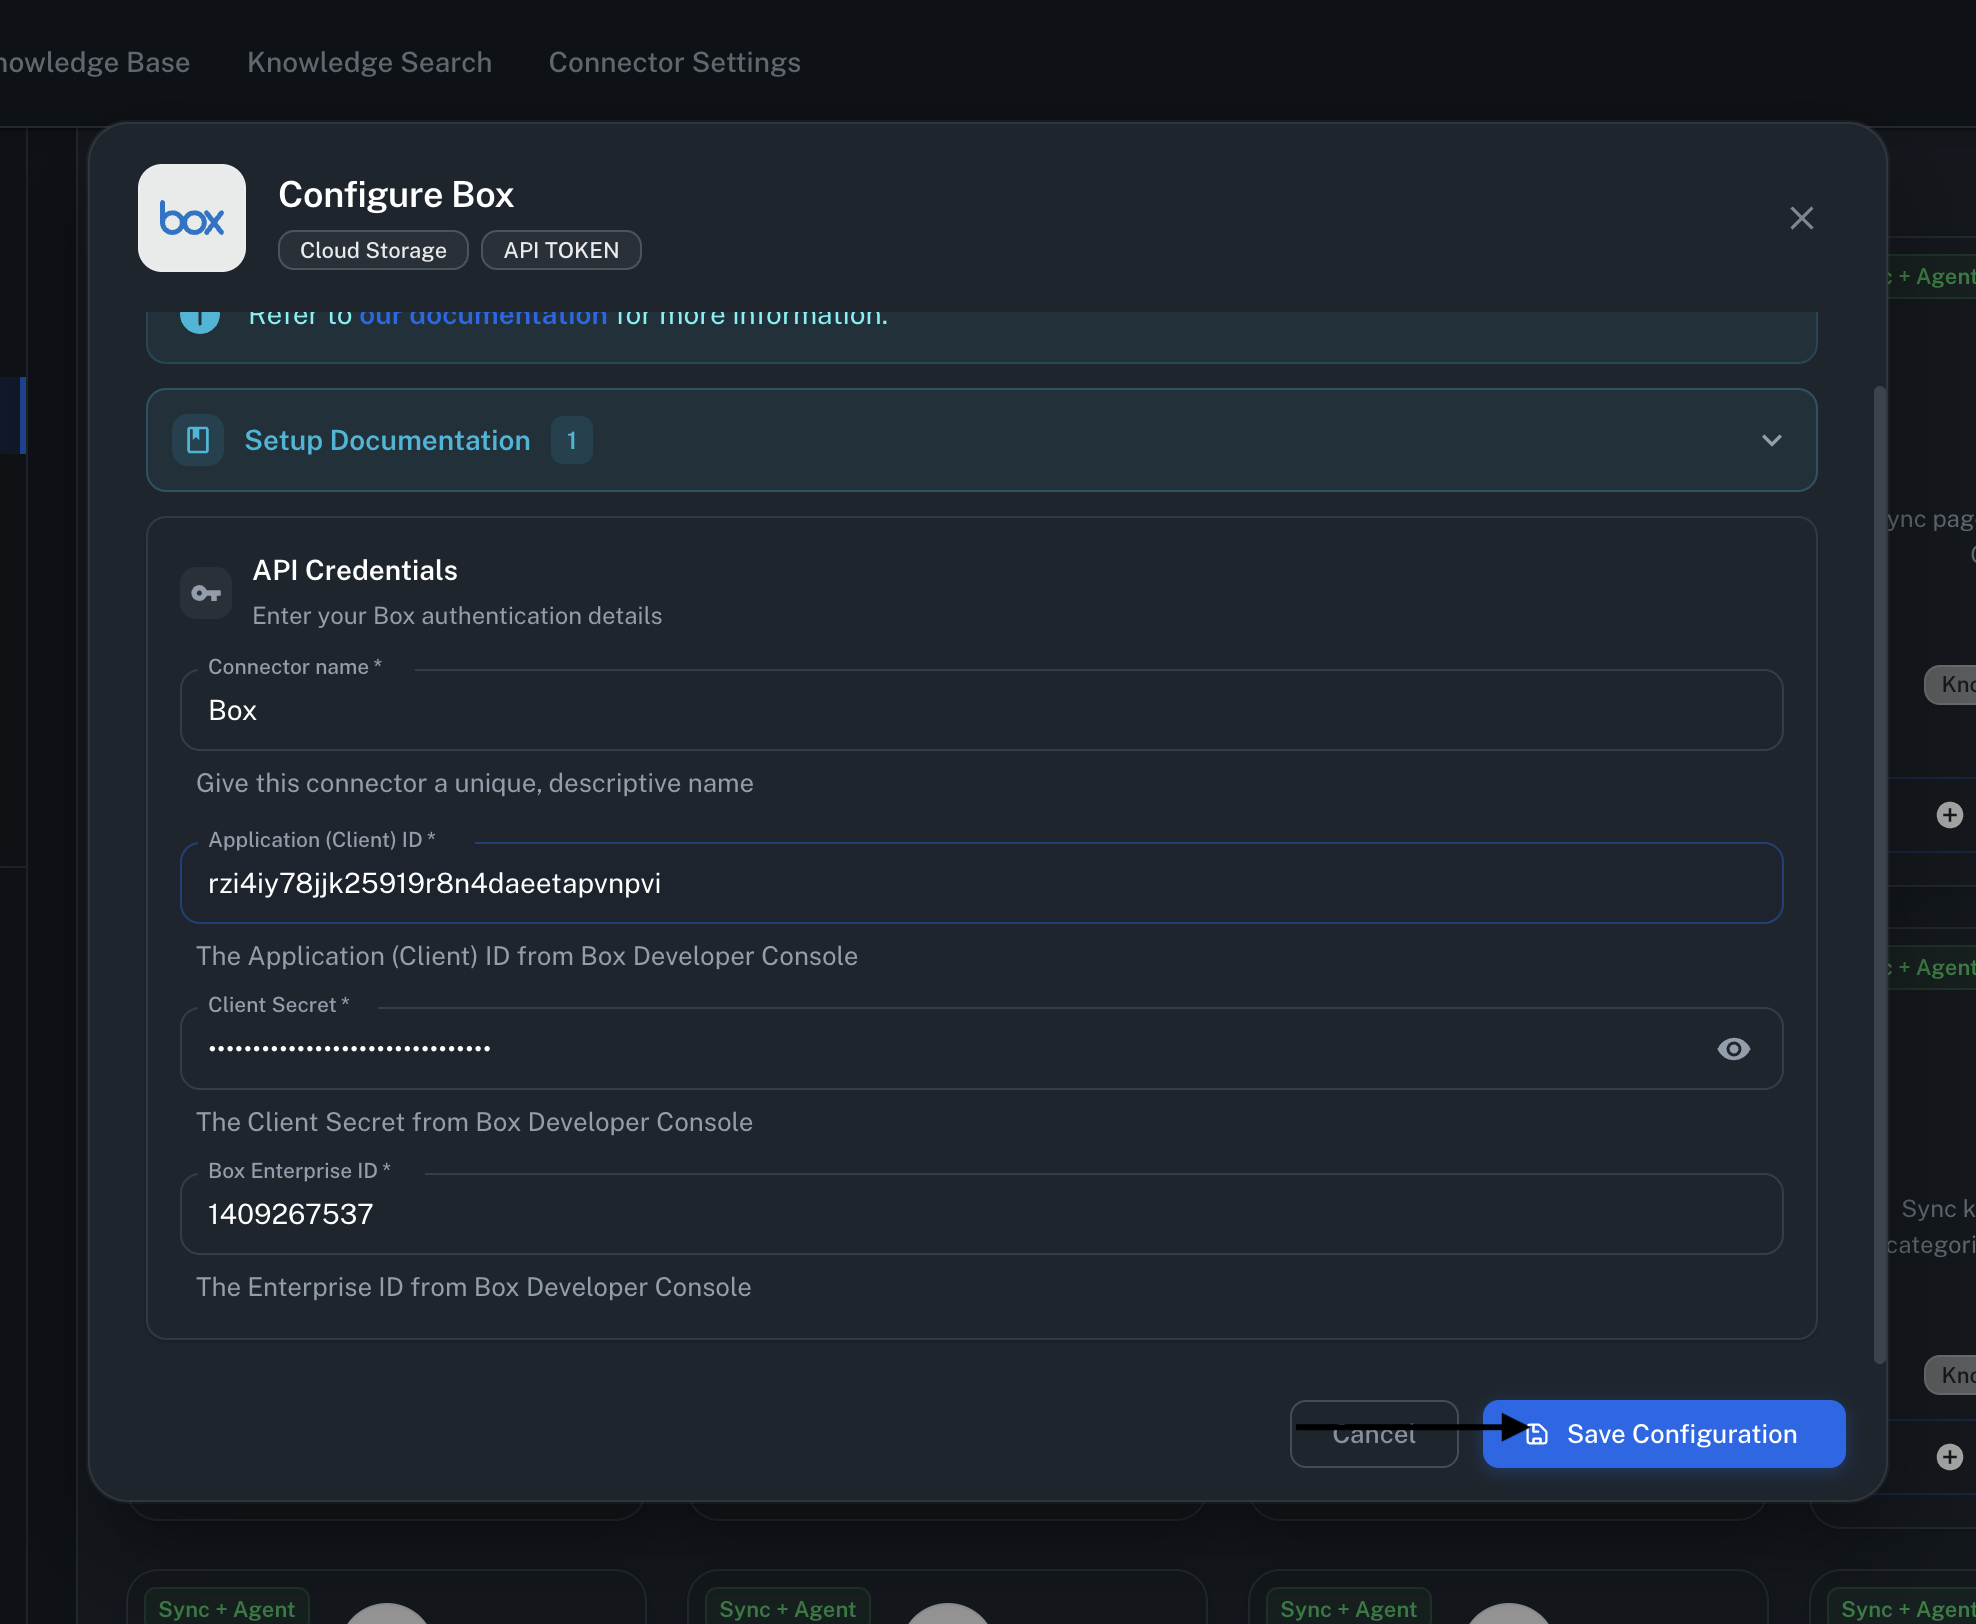Click the upper plus circle icon at right edge
This screenshot has height=1624, width=1976.
[1949, 815]
